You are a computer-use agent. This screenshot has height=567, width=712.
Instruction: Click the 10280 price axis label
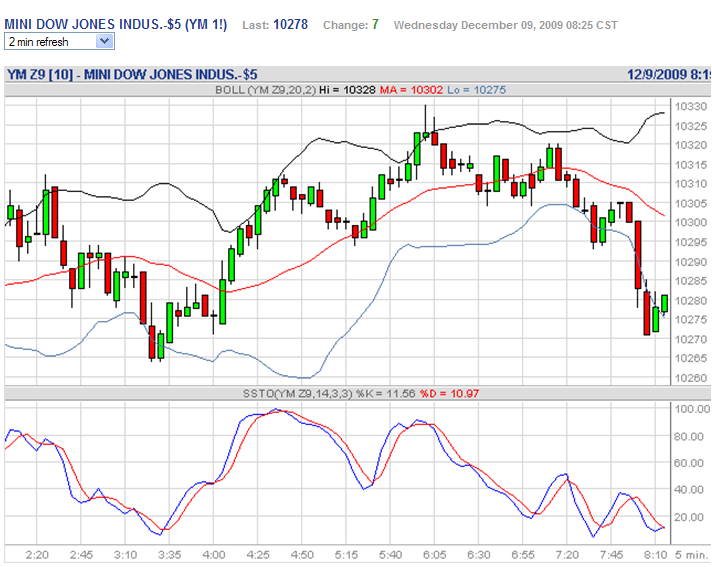[691, 301]
